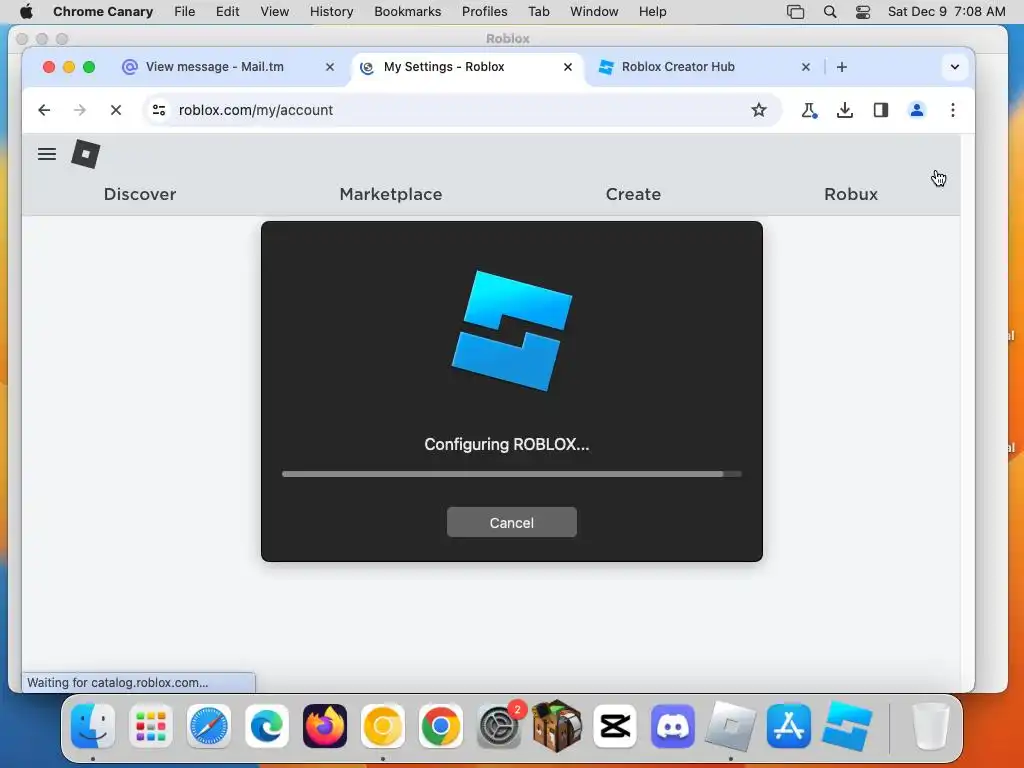Open the History menu
The height and width of the screenshot is (768, 1024).
[331, 12]
